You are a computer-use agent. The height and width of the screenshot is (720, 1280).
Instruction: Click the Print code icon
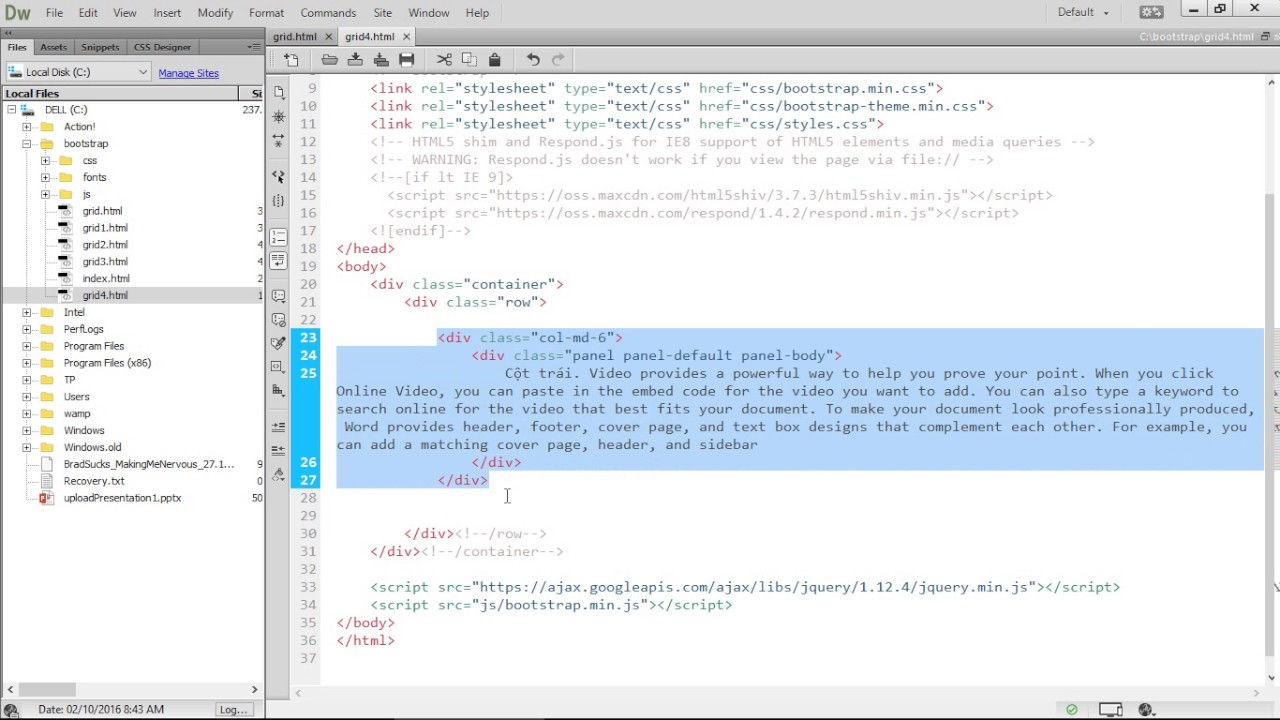click(x=406, y=60)
